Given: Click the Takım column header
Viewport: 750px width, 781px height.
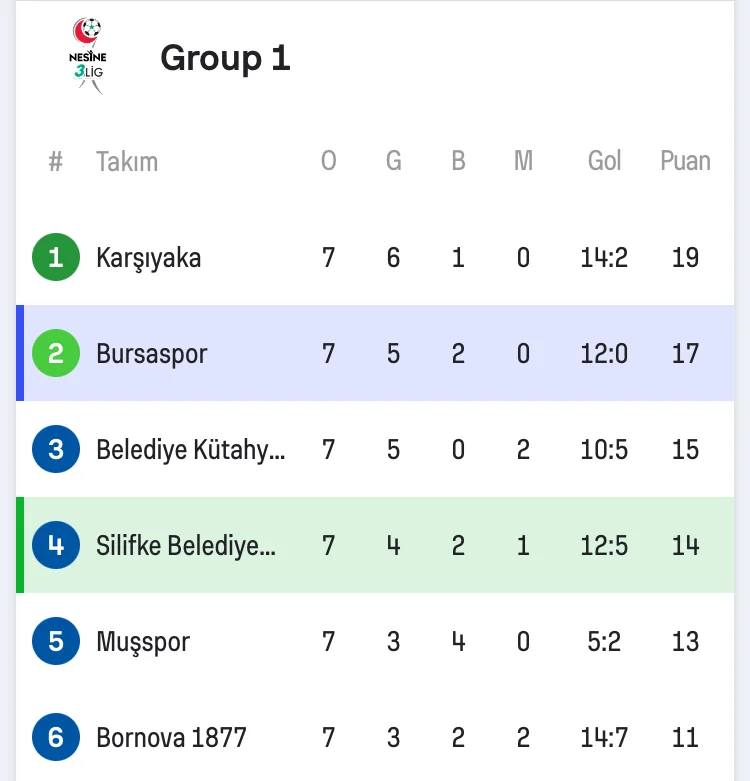Looking at the screenshot, I should pos(127,162).
